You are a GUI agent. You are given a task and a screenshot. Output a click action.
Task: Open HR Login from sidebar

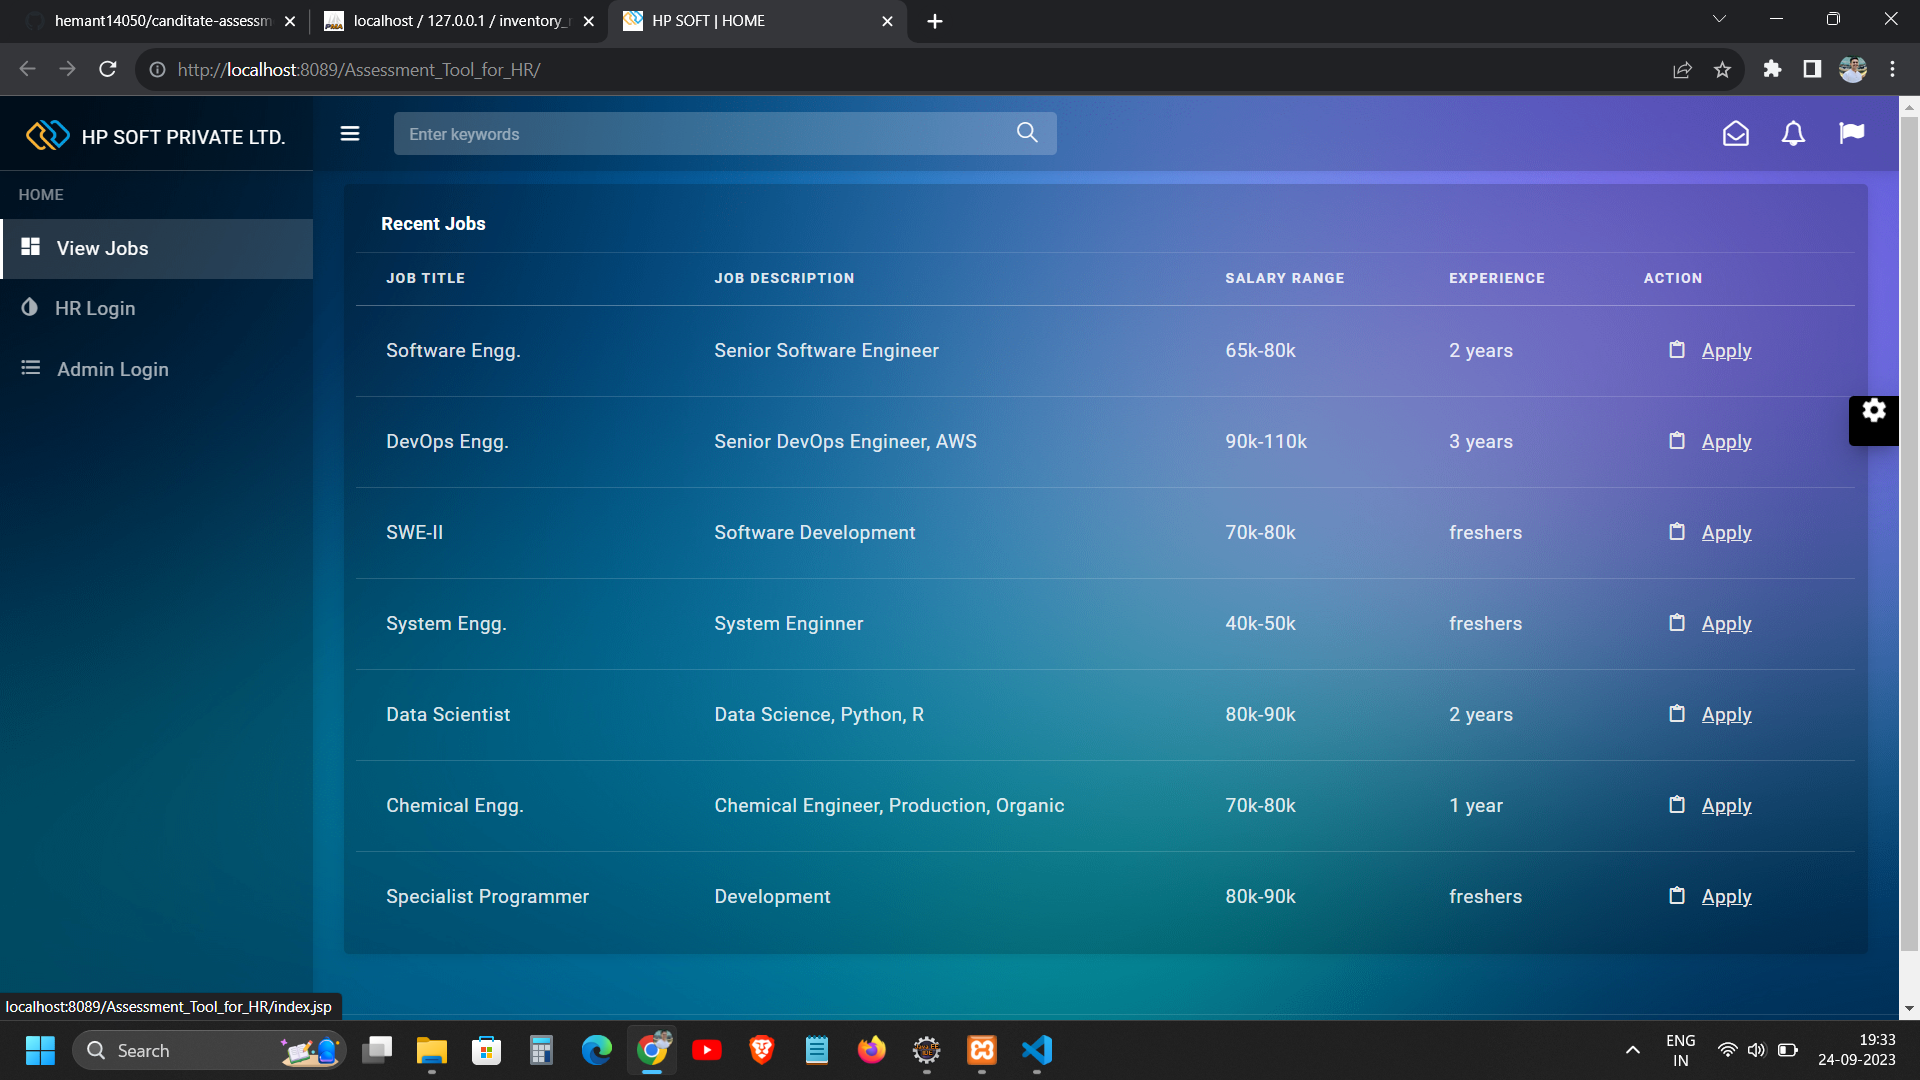click(95, 309)
